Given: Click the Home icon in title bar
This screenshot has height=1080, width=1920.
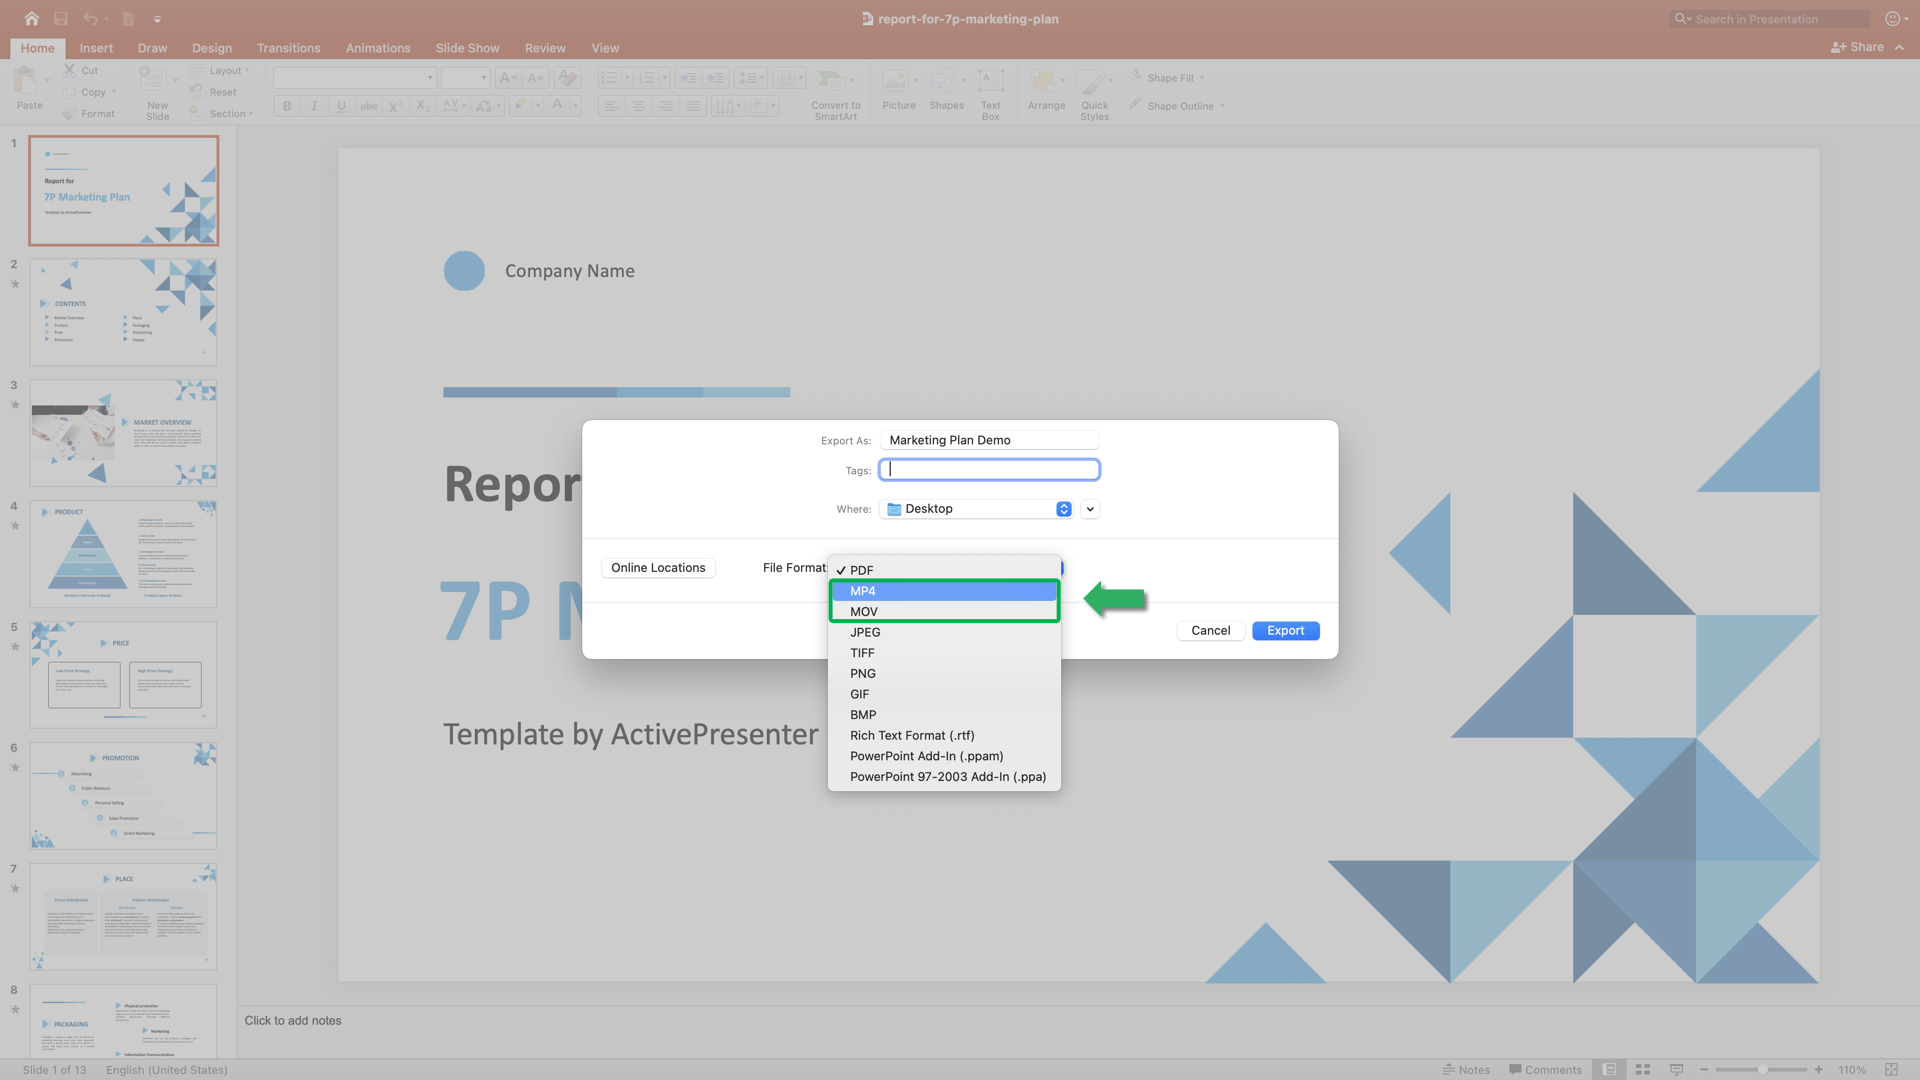Looking at the screenshot, I should pyautogui.click(x=32, y=18).
